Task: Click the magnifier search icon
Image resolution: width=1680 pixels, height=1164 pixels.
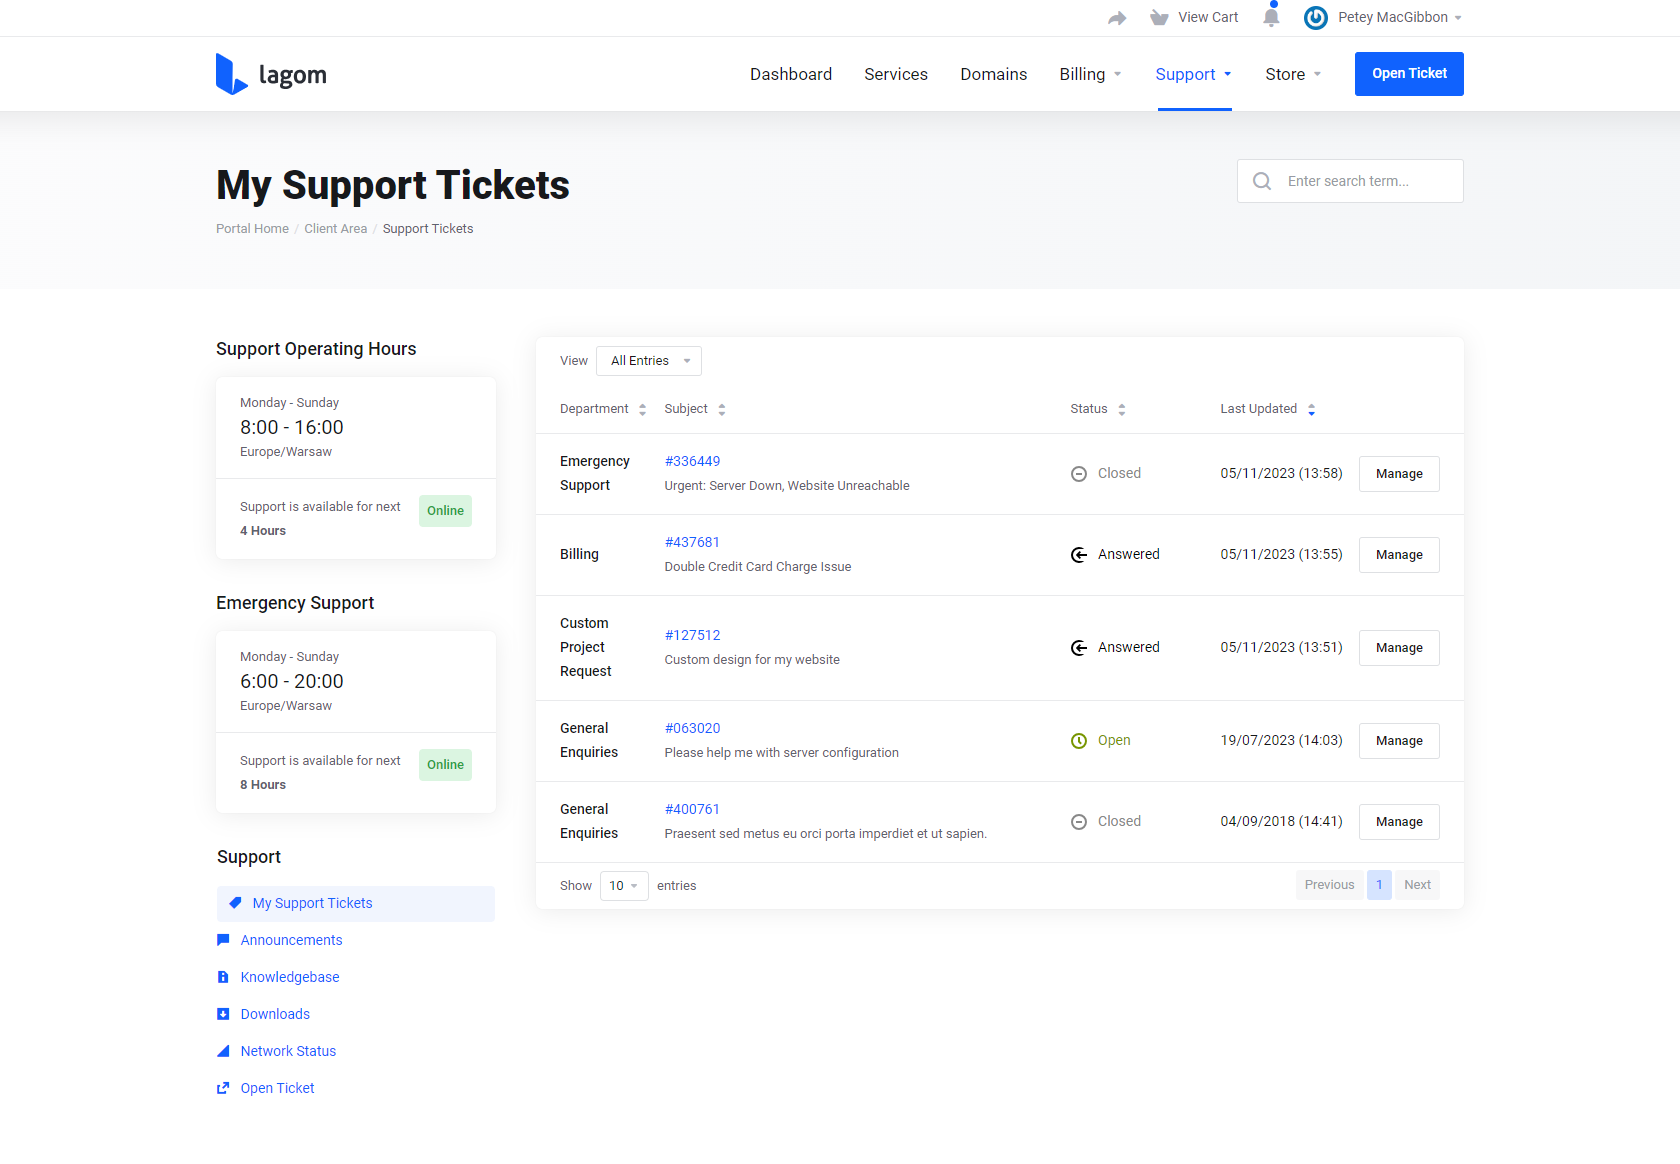Action: pos(1262,181)
